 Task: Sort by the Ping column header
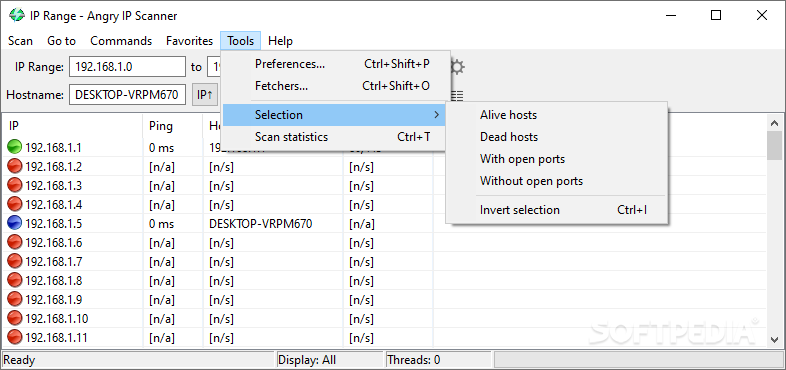pyautogui.click(x=173, y=126)
